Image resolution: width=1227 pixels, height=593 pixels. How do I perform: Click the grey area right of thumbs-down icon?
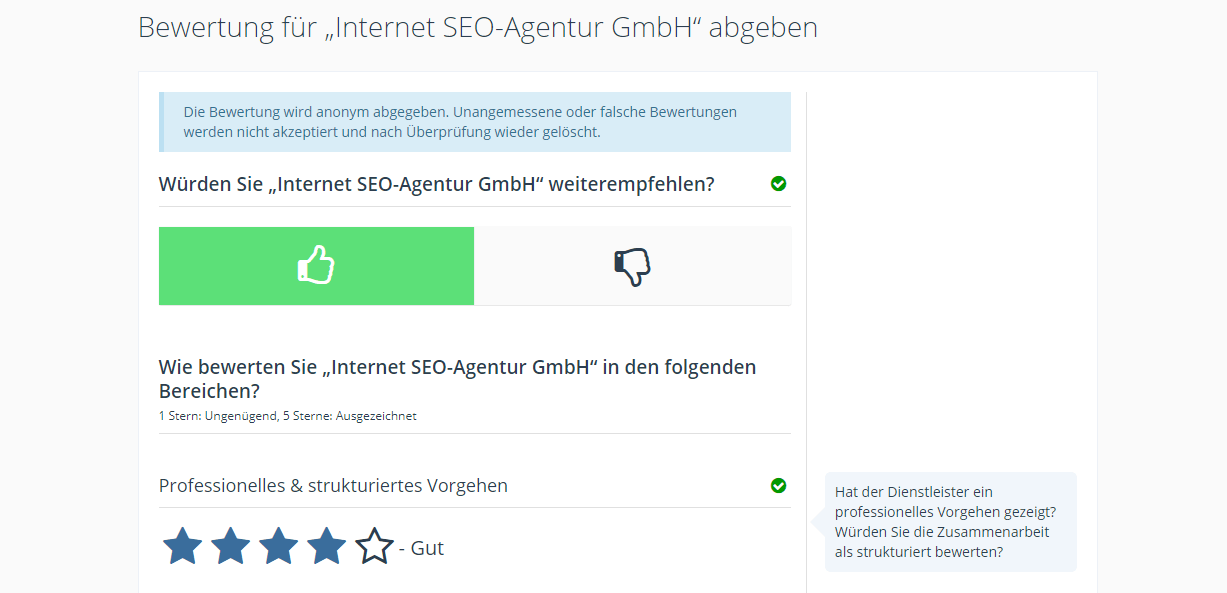(x=730, y=266)
